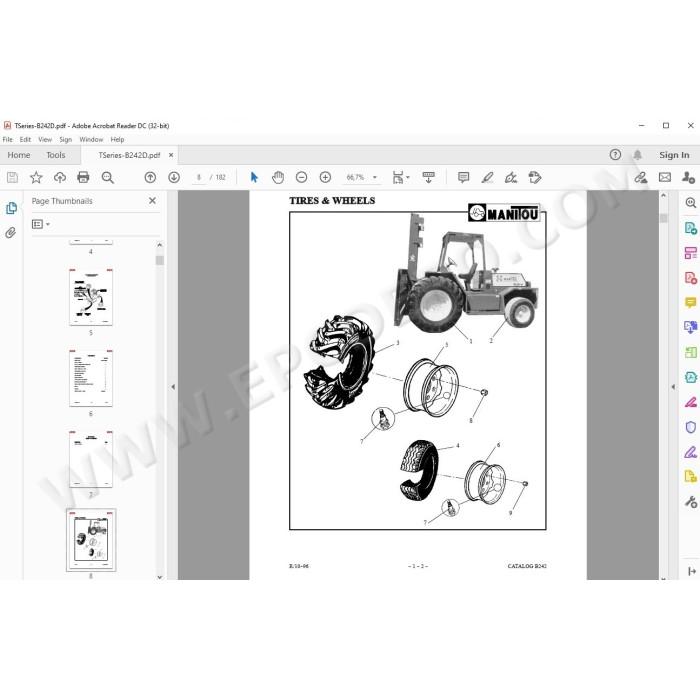Open the Help menu

click(117, 139)
